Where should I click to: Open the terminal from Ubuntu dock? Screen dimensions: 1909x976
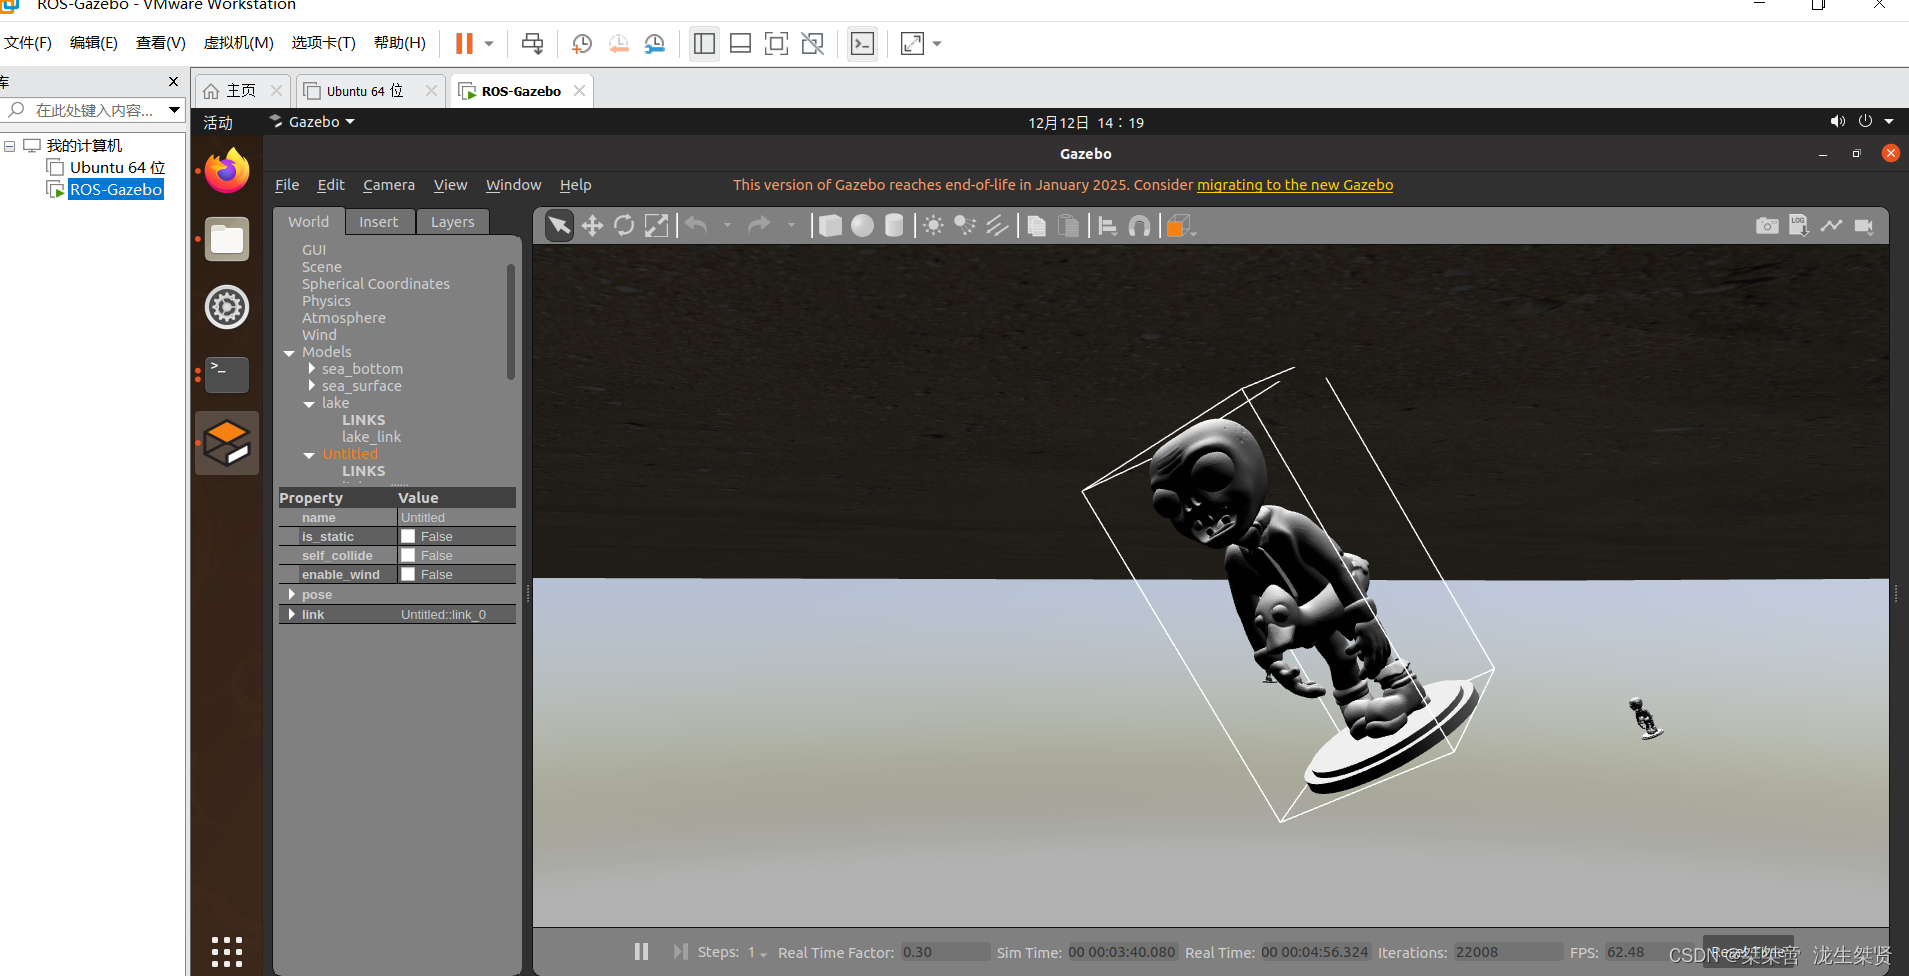[x=227, y=375]
